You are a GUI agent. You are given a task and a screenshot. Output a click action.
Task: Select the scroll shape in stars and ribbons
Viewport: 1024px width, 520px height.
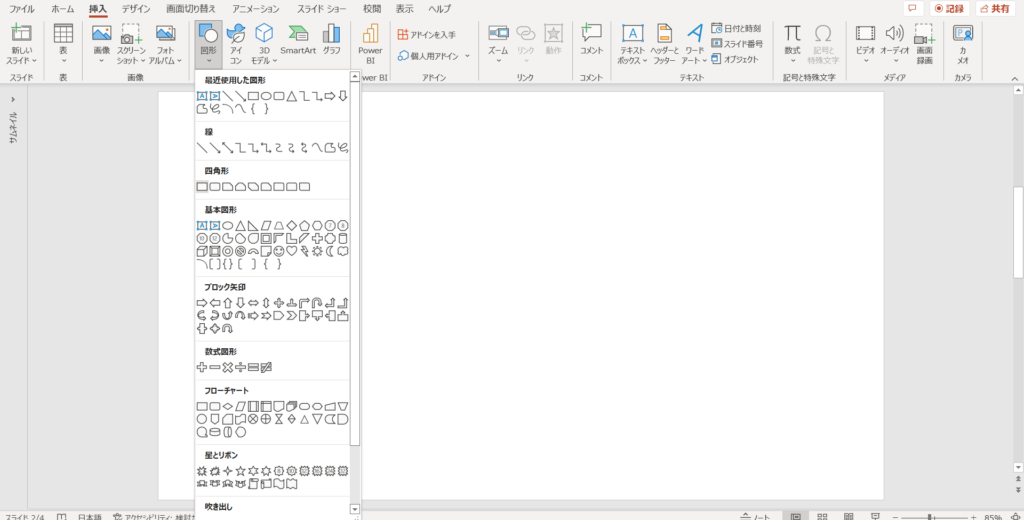click(x=253, y=484)
